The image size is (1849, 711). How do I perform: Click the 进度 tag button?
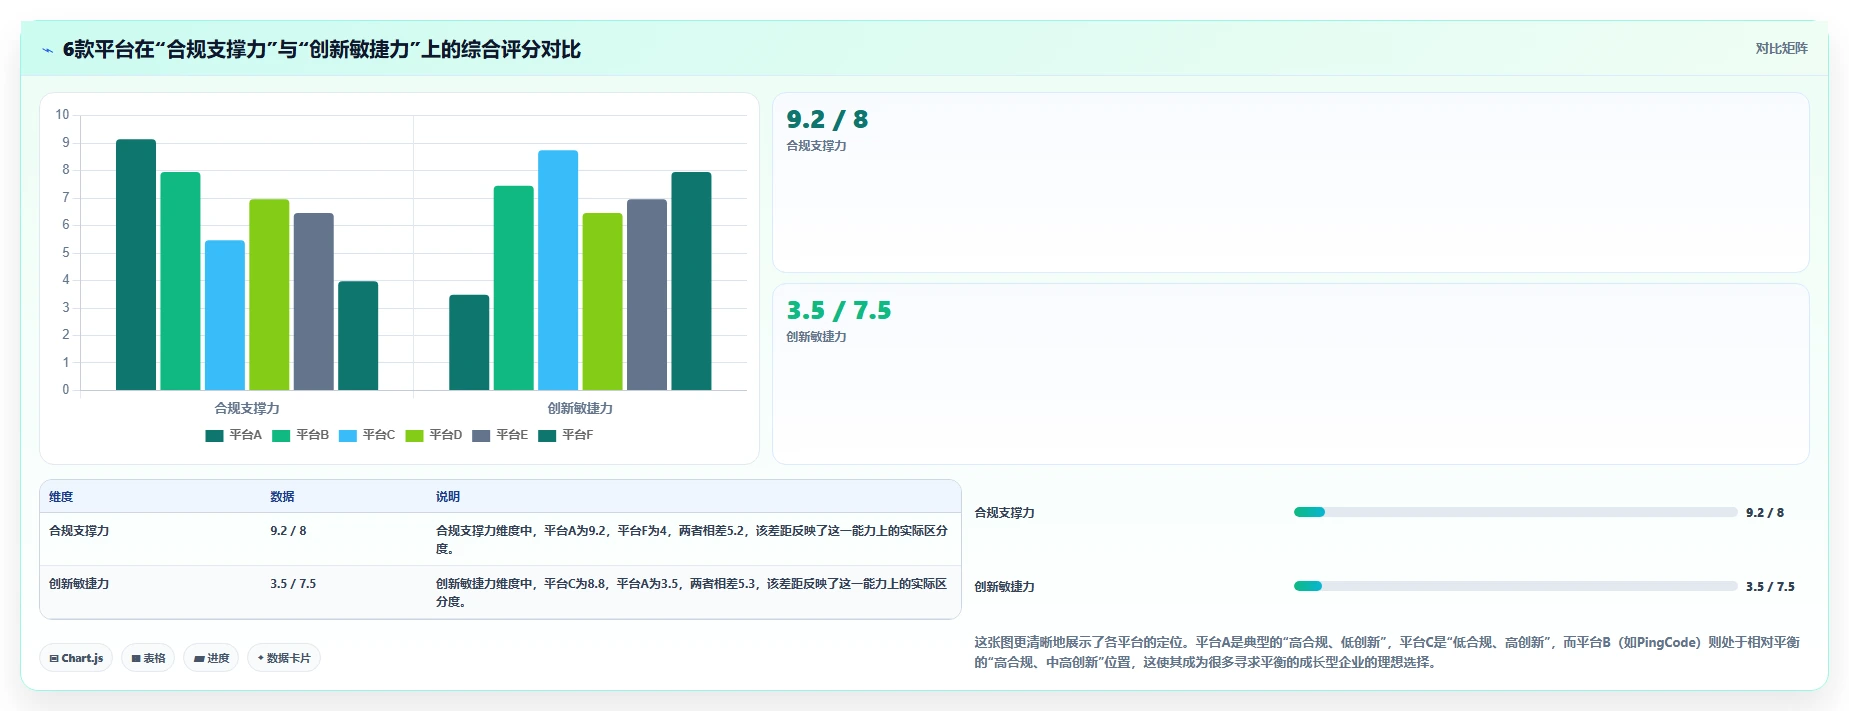tap(211, 658)
